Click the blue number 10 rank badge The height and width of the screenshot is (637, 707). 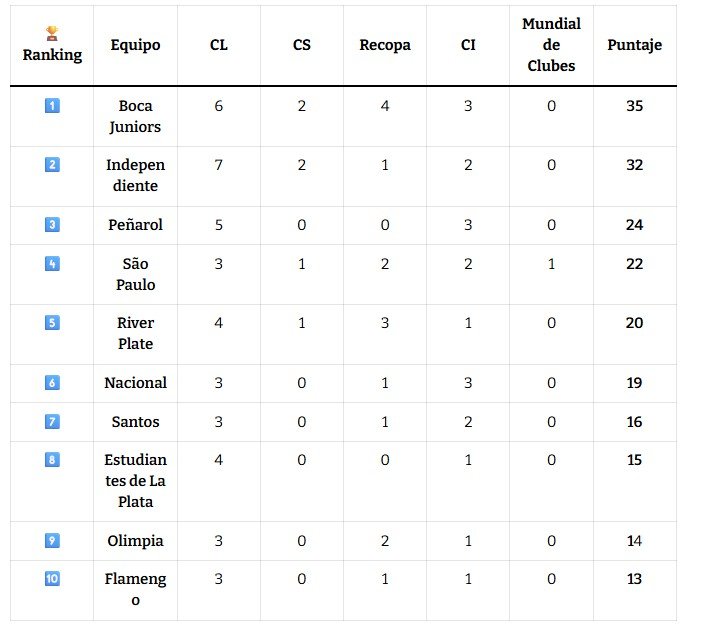point(52,578)
